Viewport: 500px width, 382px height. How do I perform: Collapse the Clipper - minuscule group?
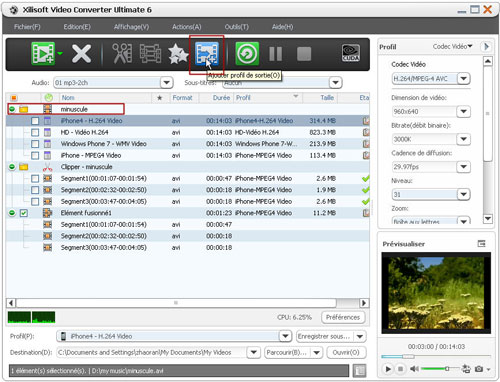click(x=12, y=167)
